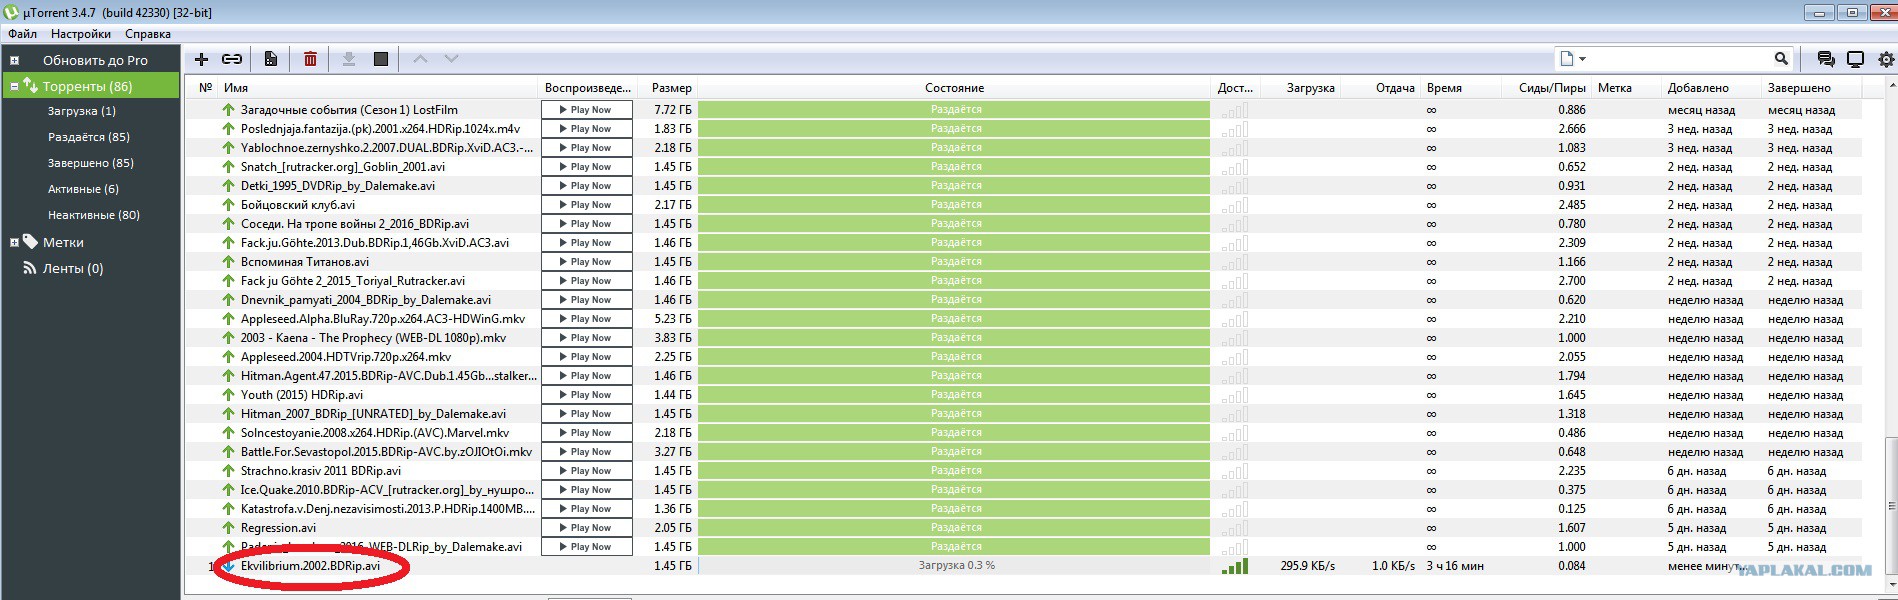This screenshot has height=600, width=1898.
Task: Click Обновить до Pro label
Action: [x=95, y=60]
